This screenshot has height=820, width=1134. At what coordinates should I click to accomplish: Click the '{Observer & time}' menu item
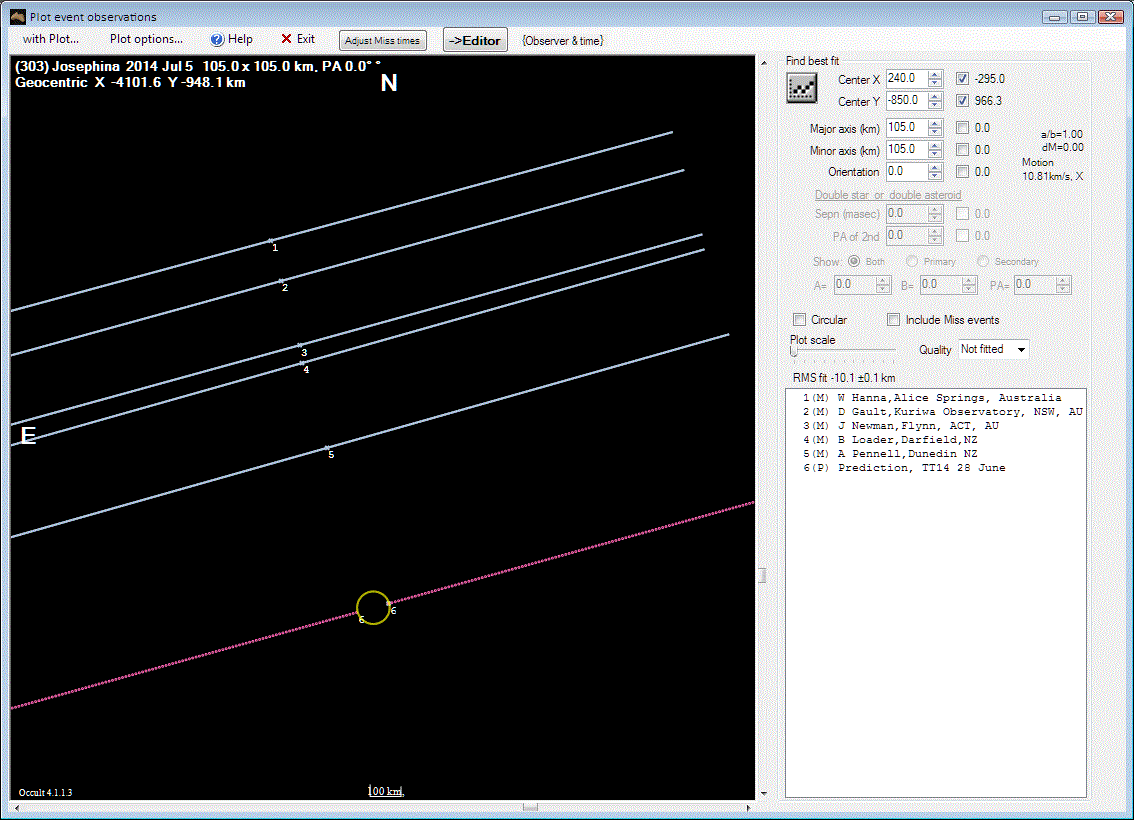[563, 40]
